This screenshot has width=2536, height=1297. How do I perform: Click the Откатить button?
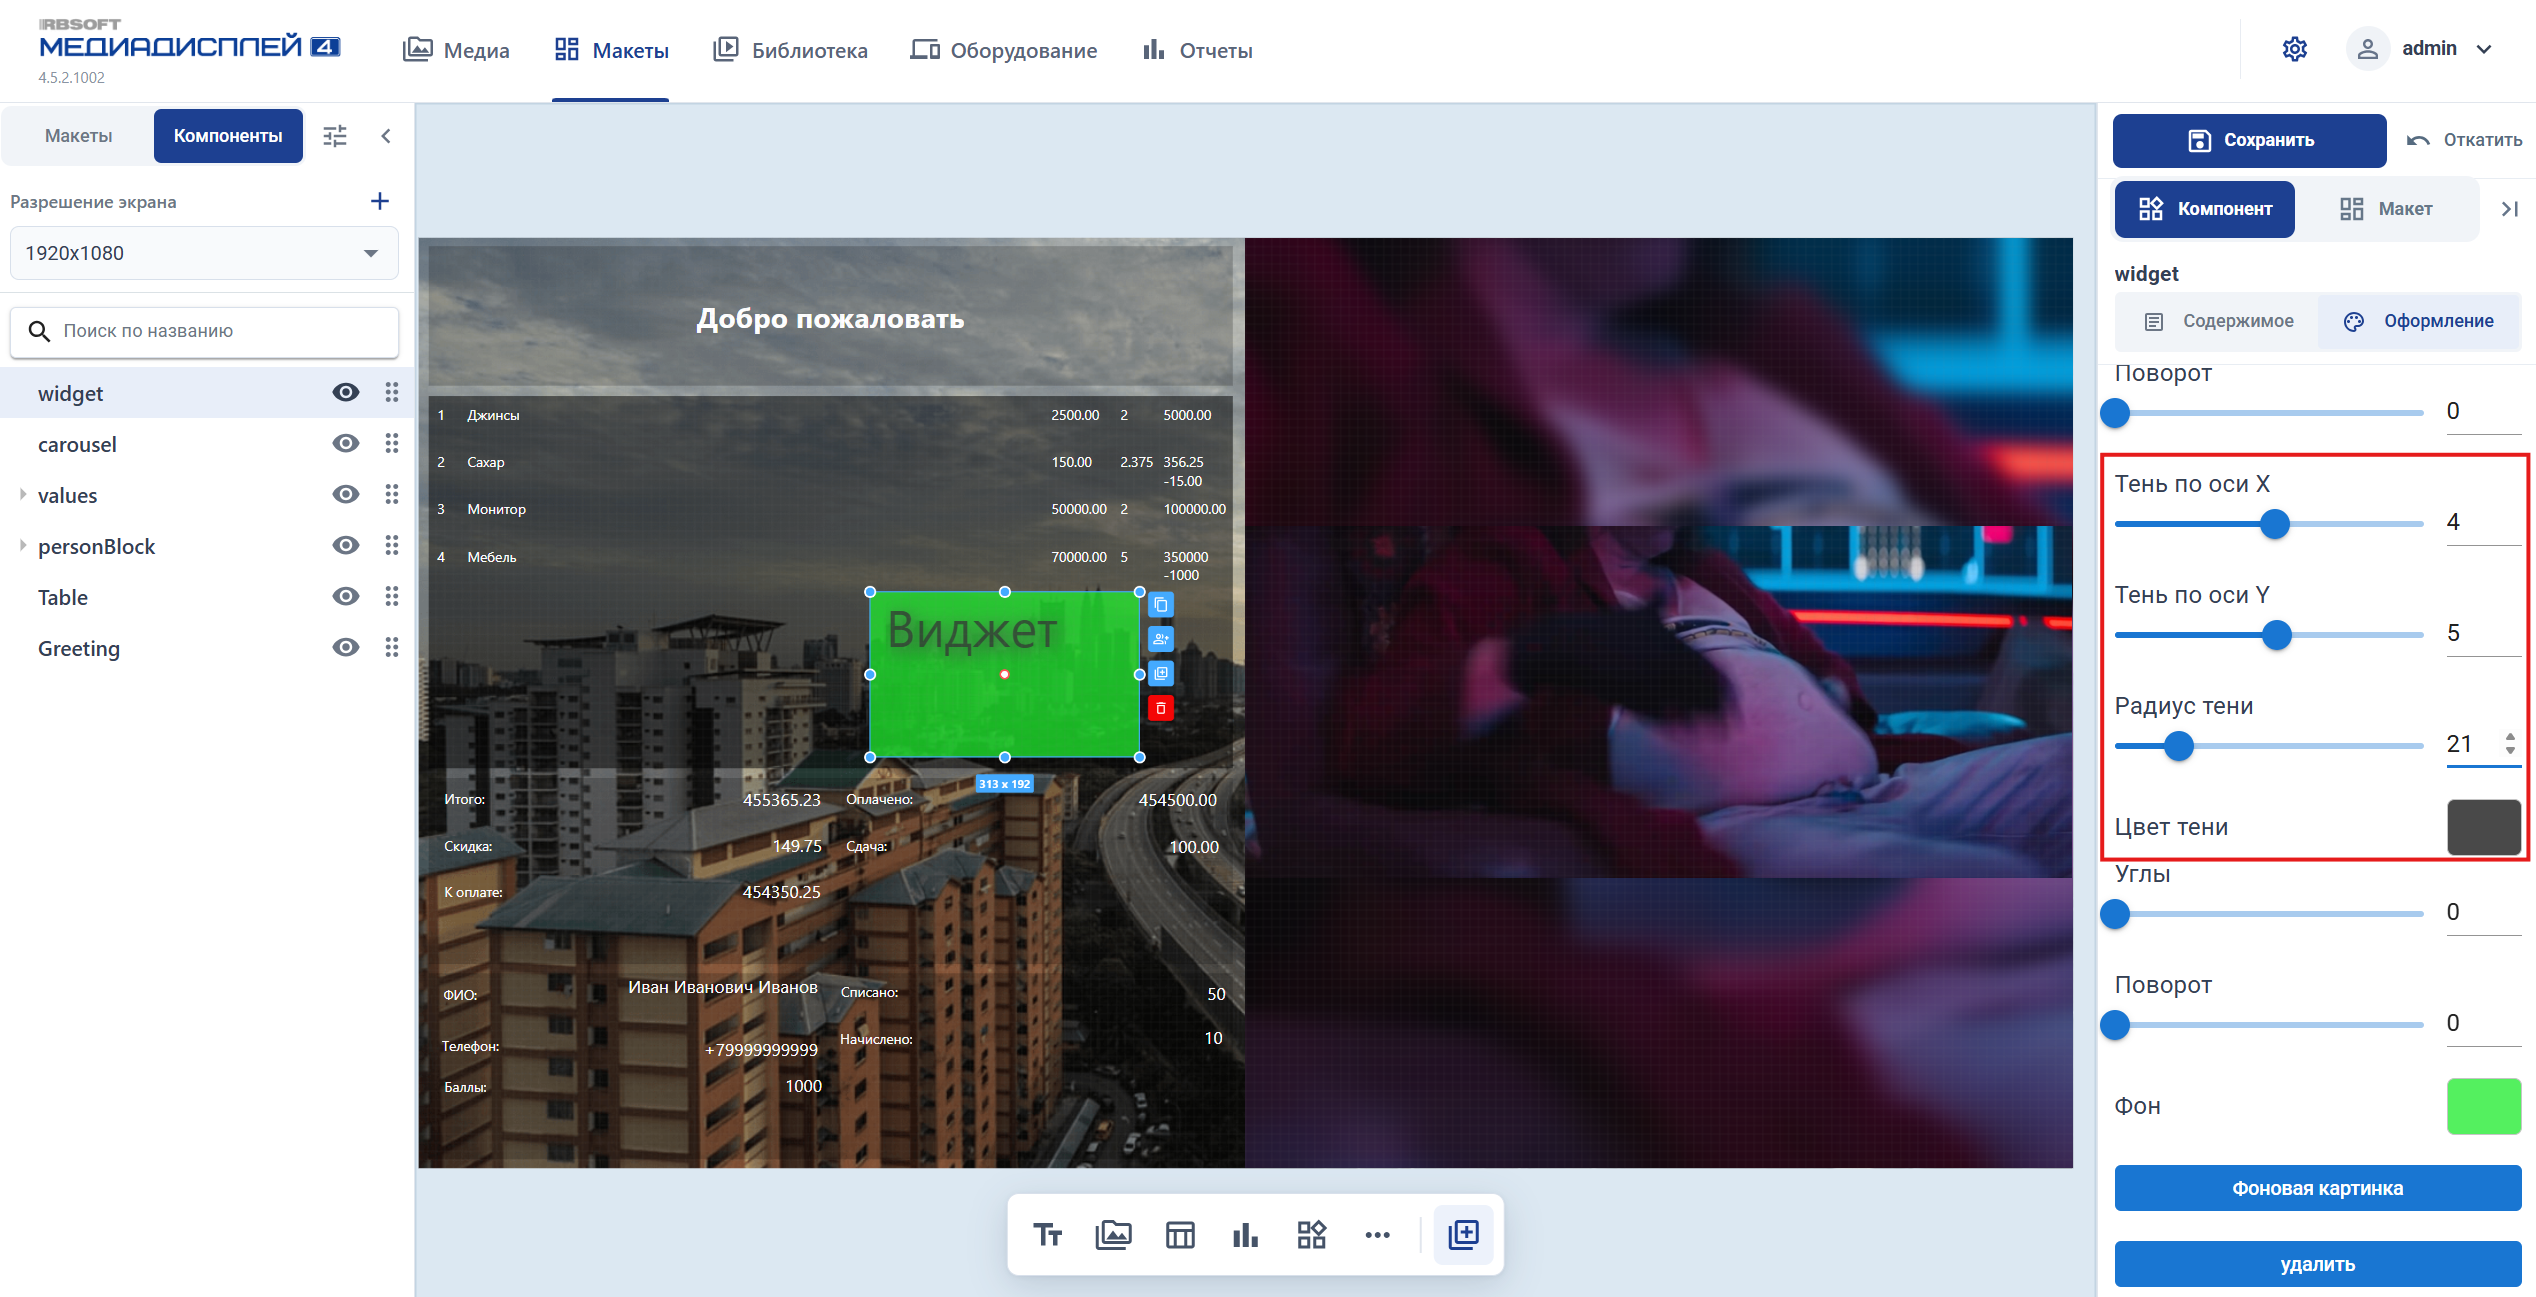click(x=2464, y=140)
